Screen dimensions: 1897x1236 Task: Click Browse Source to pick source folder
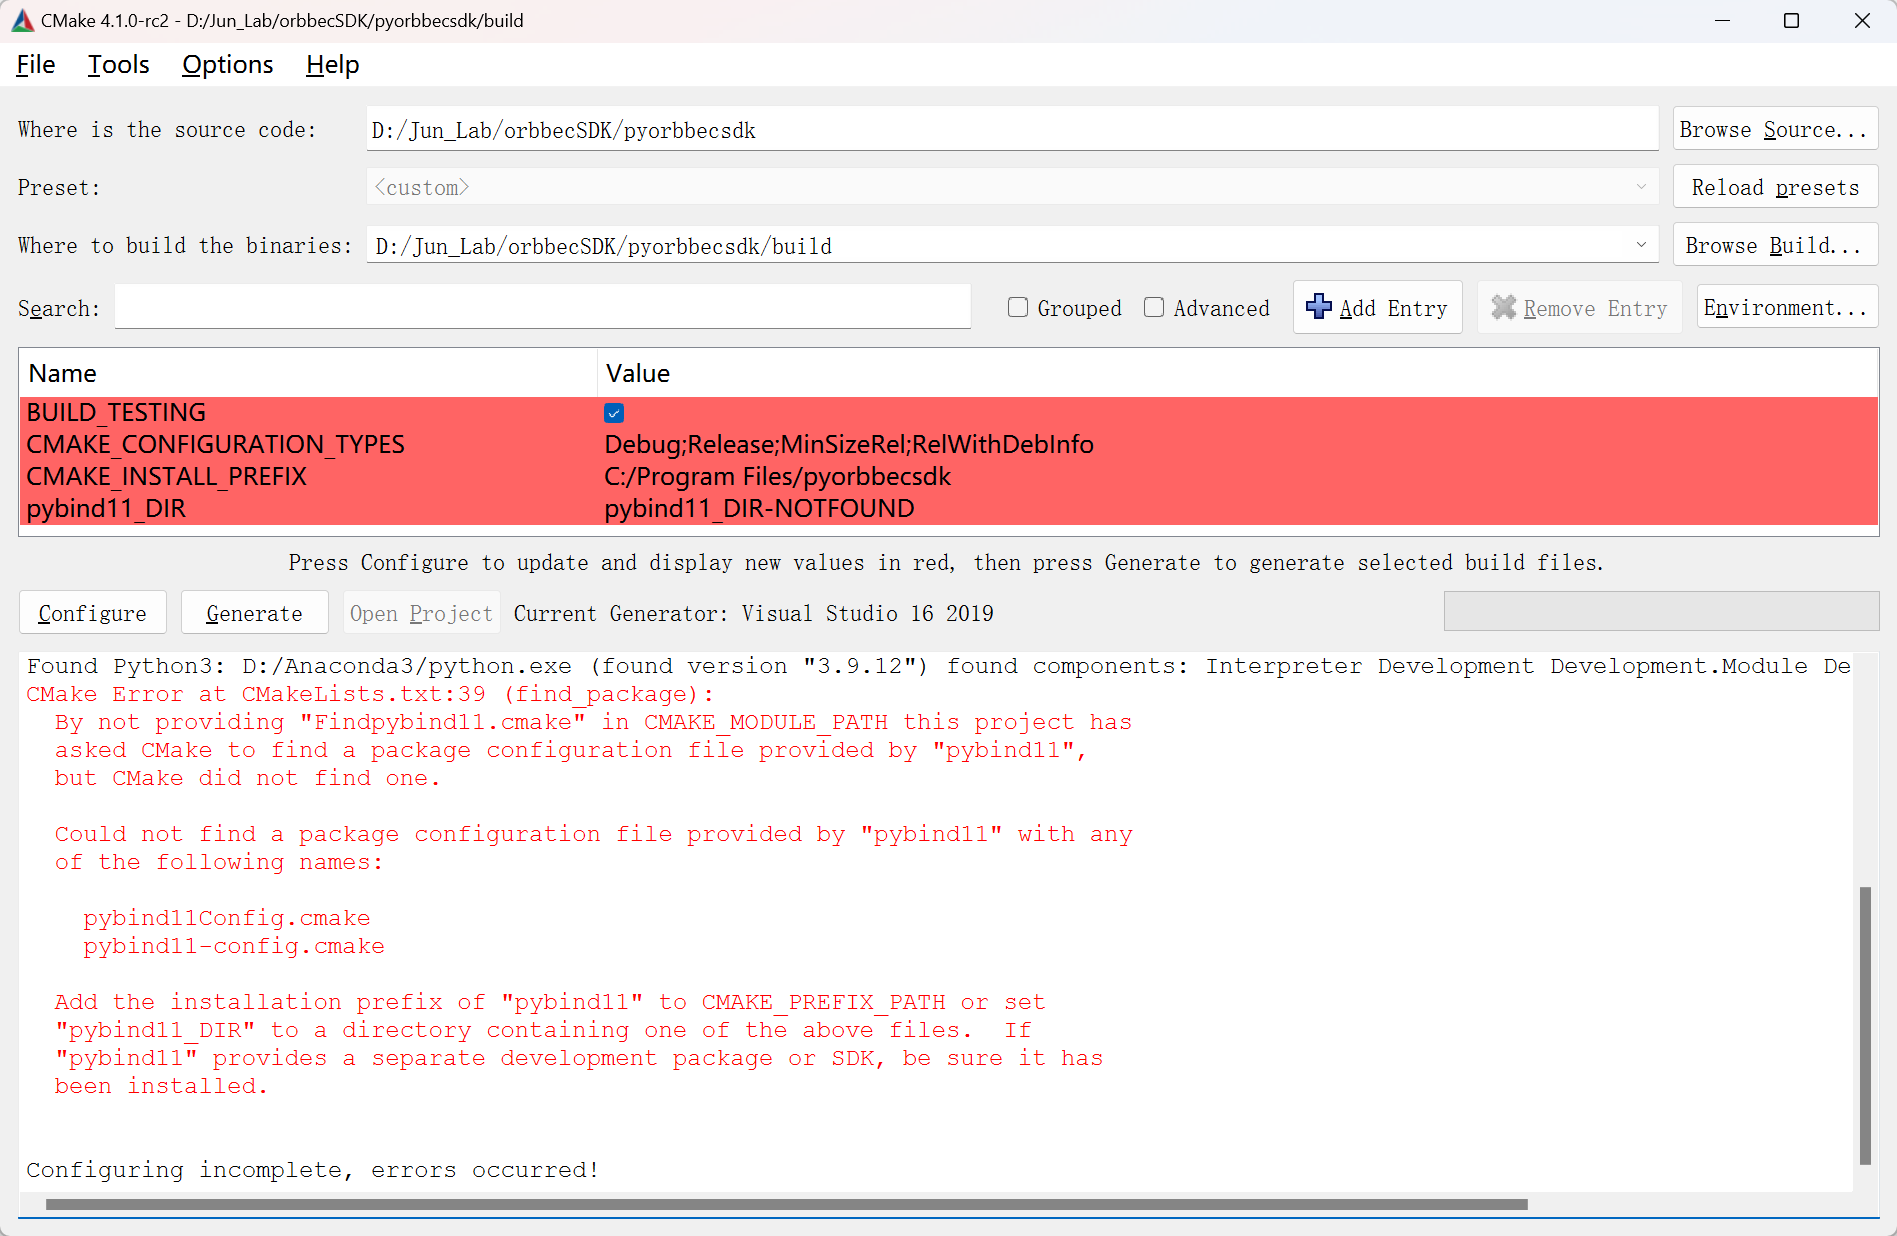click(1774, 129)
